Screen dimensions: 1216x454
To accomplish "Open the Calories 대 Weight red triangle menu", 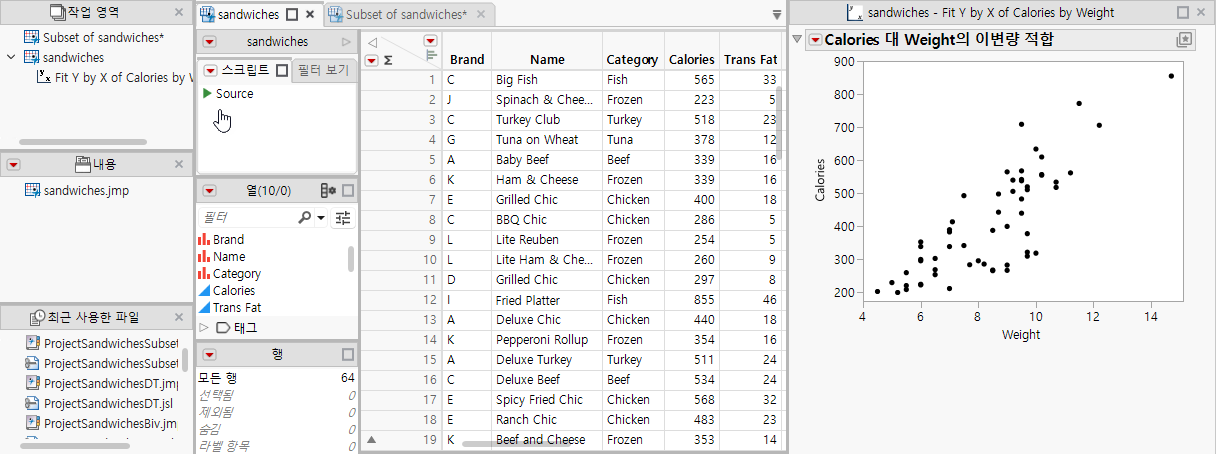I will [815, 40].
